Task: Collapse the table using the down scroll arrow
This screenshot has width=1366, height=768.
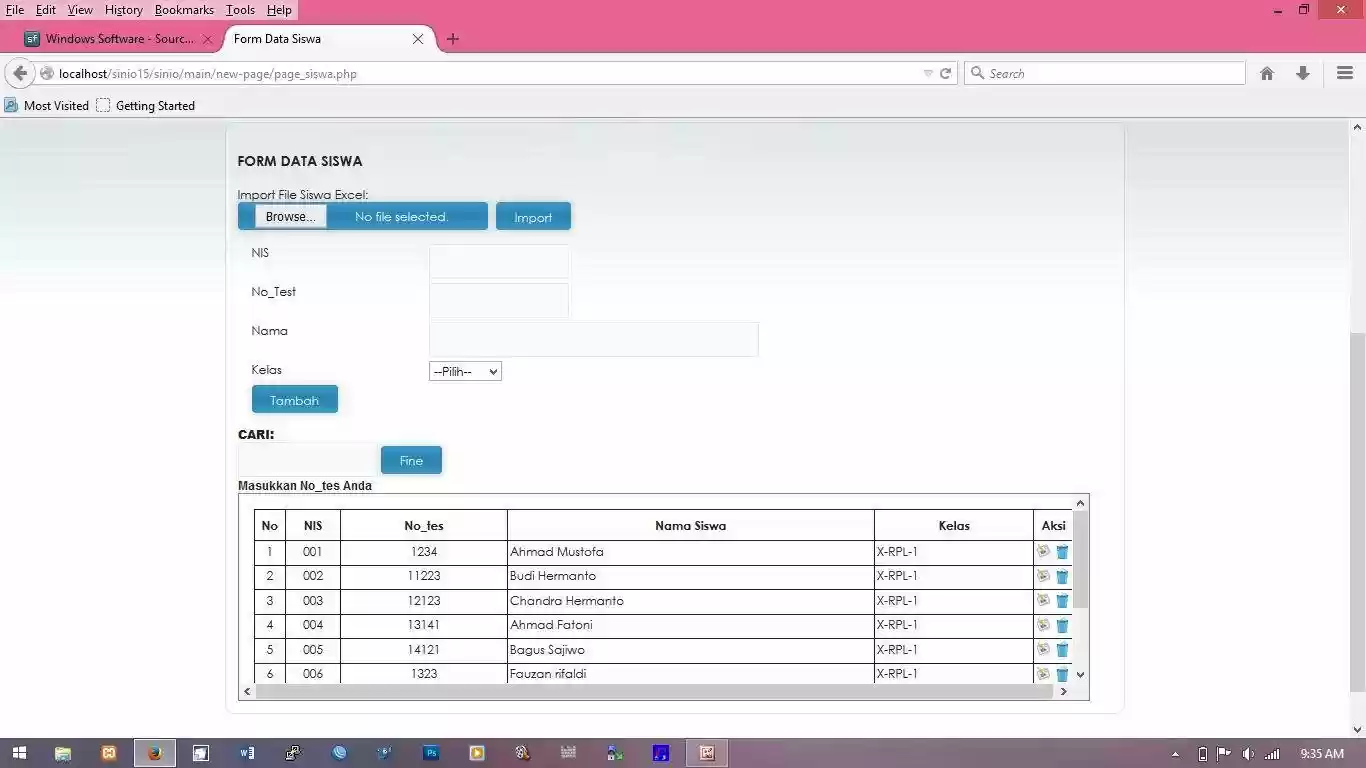Action: (1079, 674)
